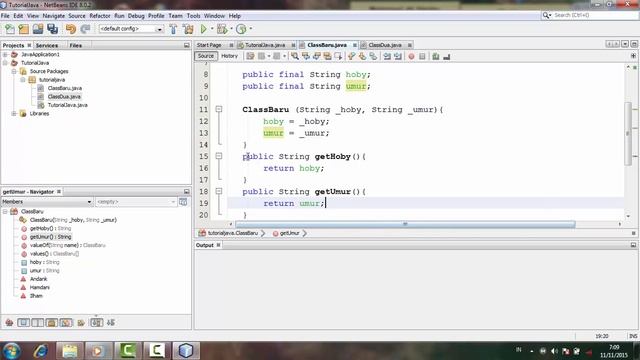The image size is (640, 360).
Task: Expand the Libraries node
Action: point(14,113)
